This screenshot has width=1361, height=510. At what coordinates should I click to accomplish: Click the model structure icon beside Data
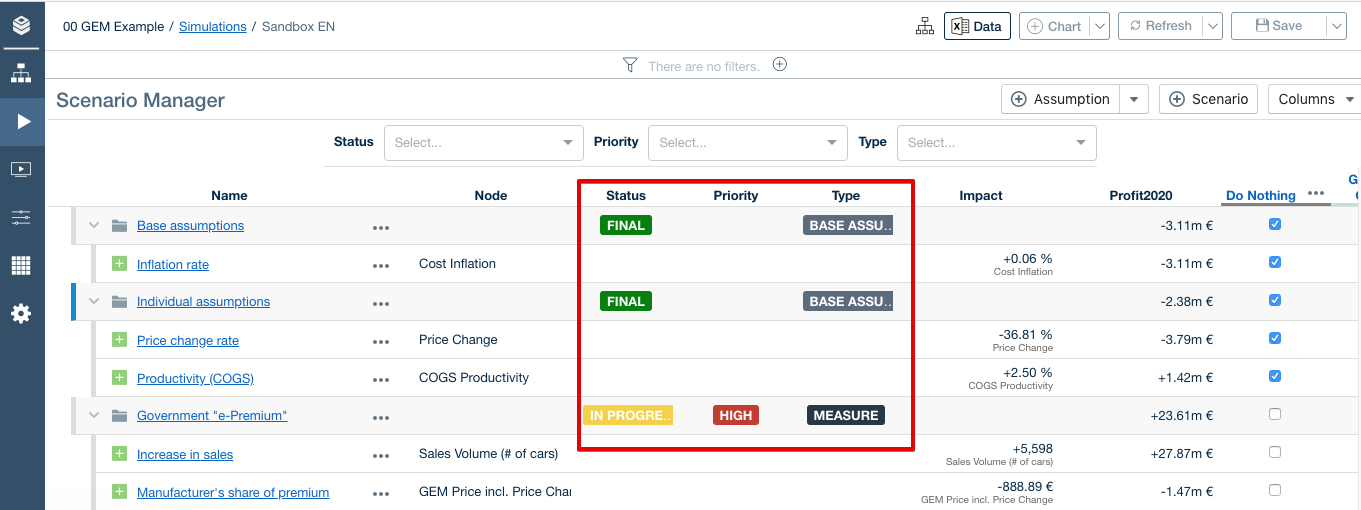[925, 27]
